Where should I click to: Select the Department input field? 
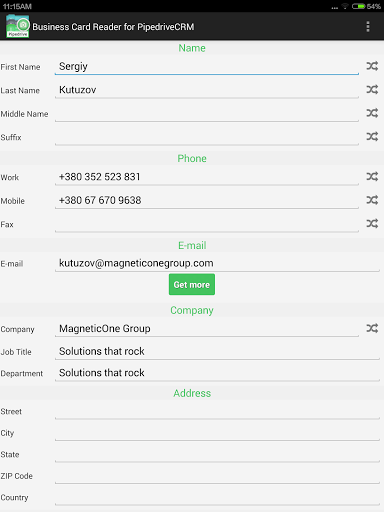pyautogui.click(x=217, y=373)
